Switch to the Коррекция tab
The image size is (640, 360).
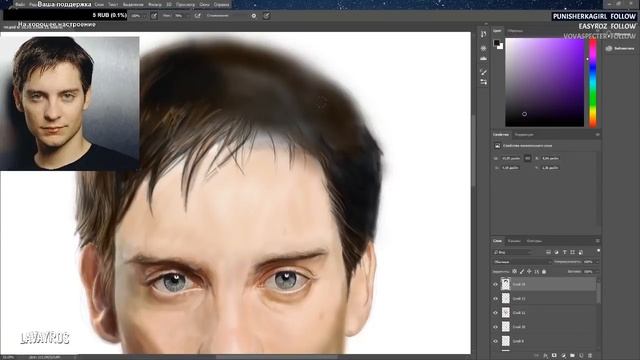[524, 134]
